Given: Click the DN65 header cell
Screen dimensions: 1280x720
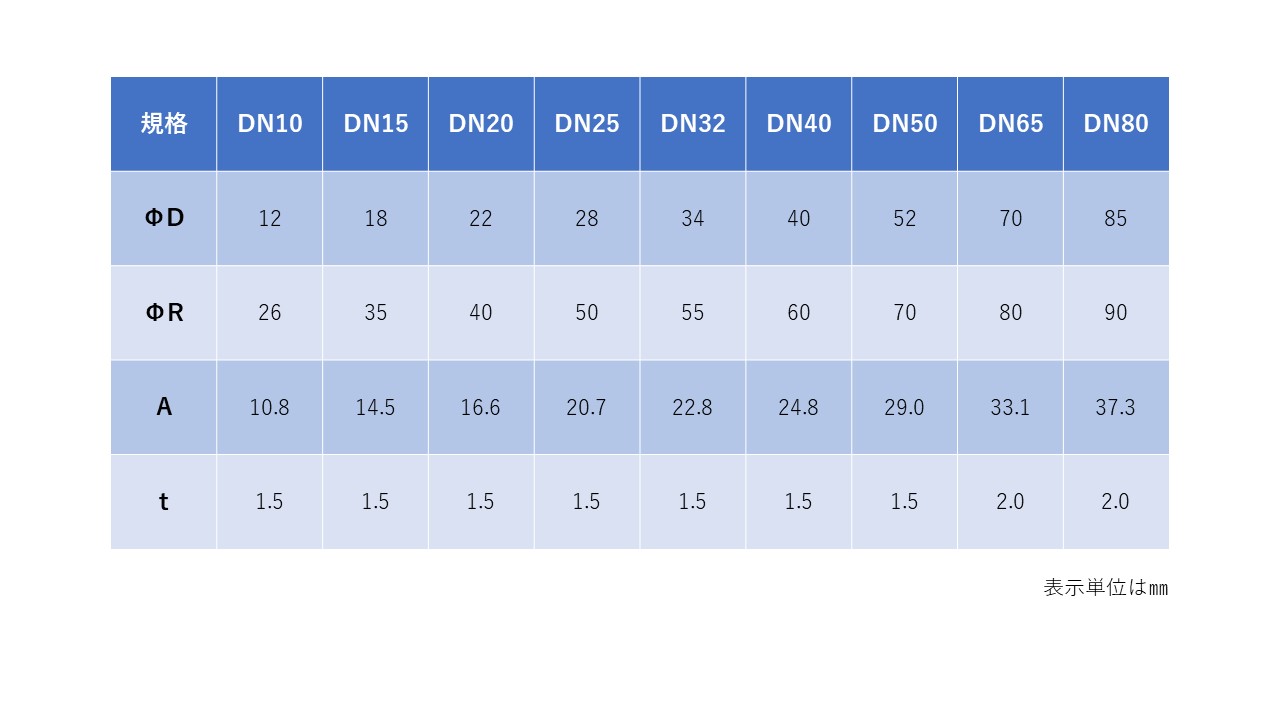Looking at the screenshot, I should [x=1010, y=124].
